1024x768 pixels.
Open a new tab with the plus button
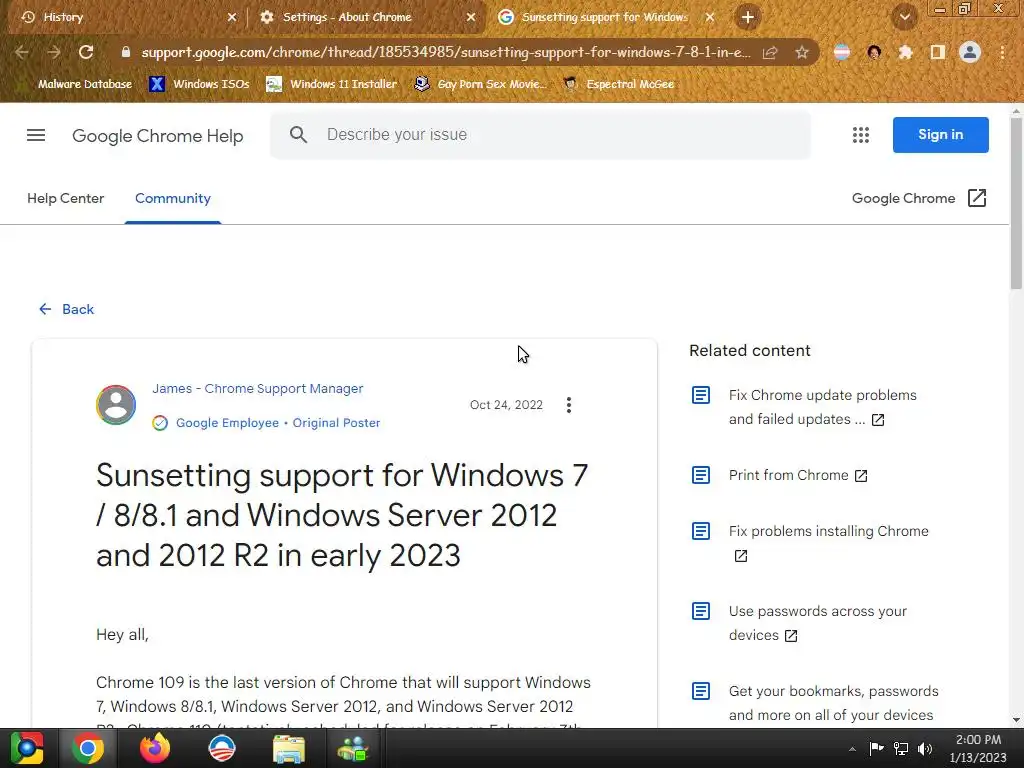(748, 17)
